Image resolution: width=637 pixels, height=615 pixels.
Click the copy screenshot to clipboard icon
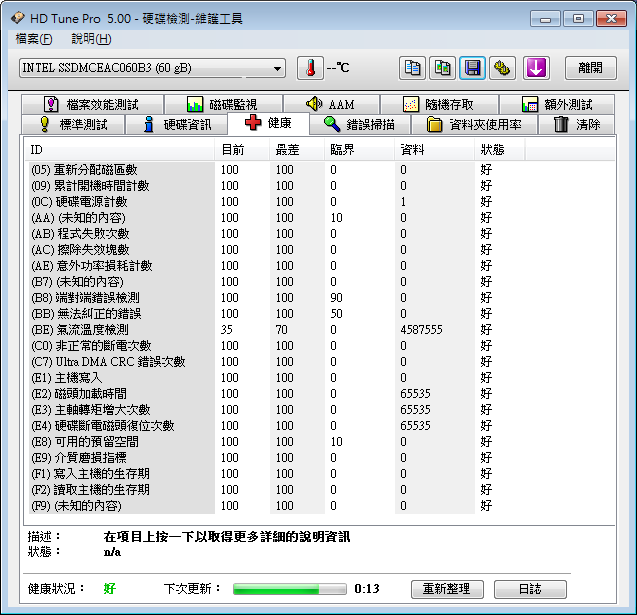(442, 68)
